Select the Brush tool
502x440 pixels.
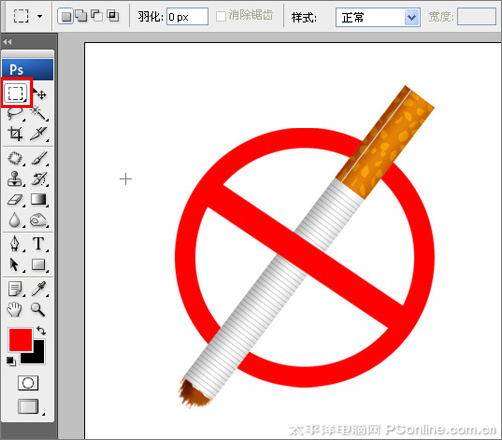click(40, 158)
